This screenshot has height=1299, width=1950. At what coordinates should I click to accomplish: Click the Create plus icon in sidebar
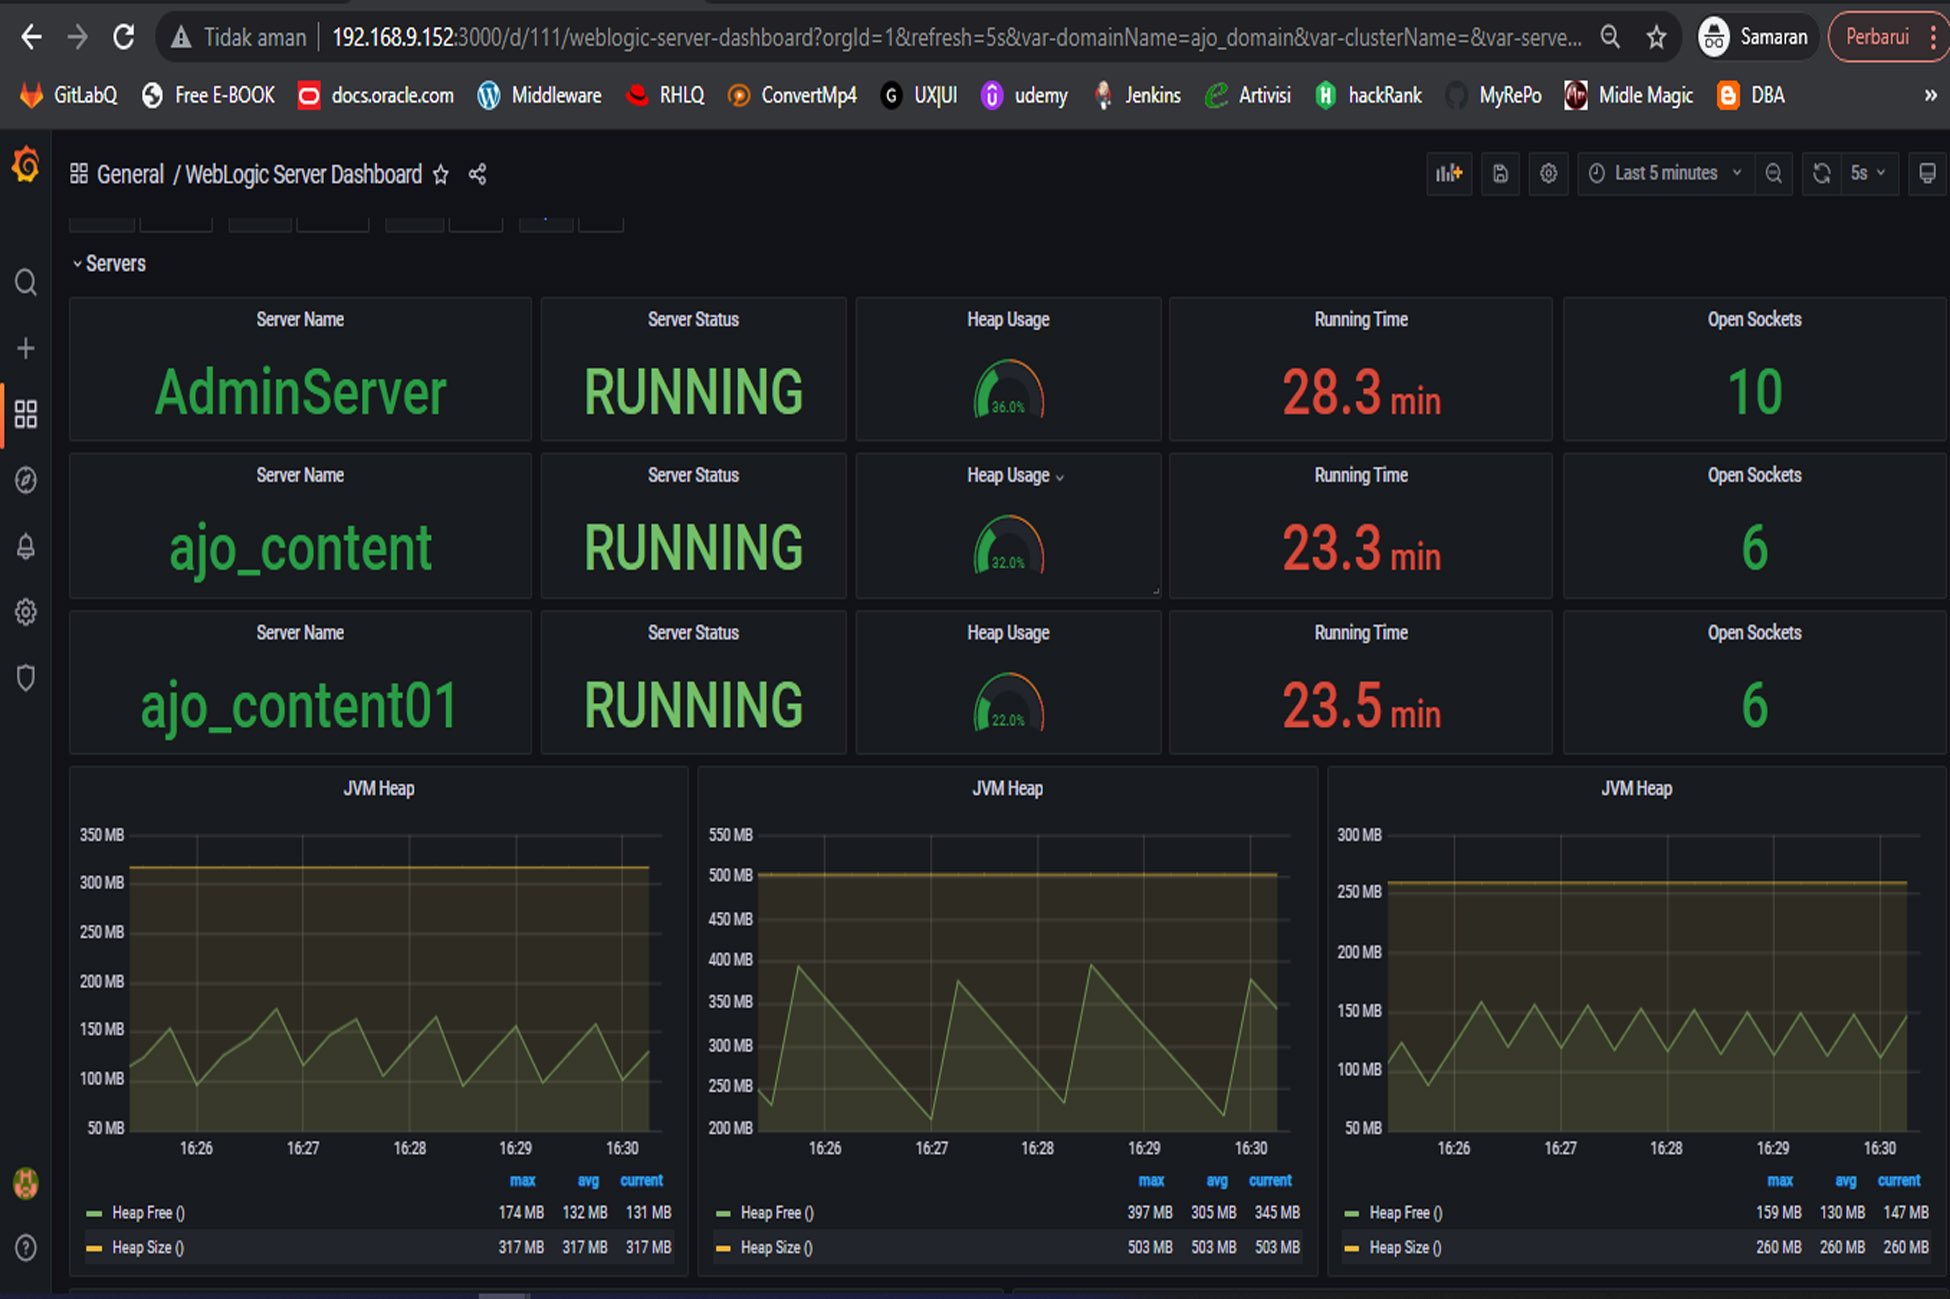pos(26,348)
